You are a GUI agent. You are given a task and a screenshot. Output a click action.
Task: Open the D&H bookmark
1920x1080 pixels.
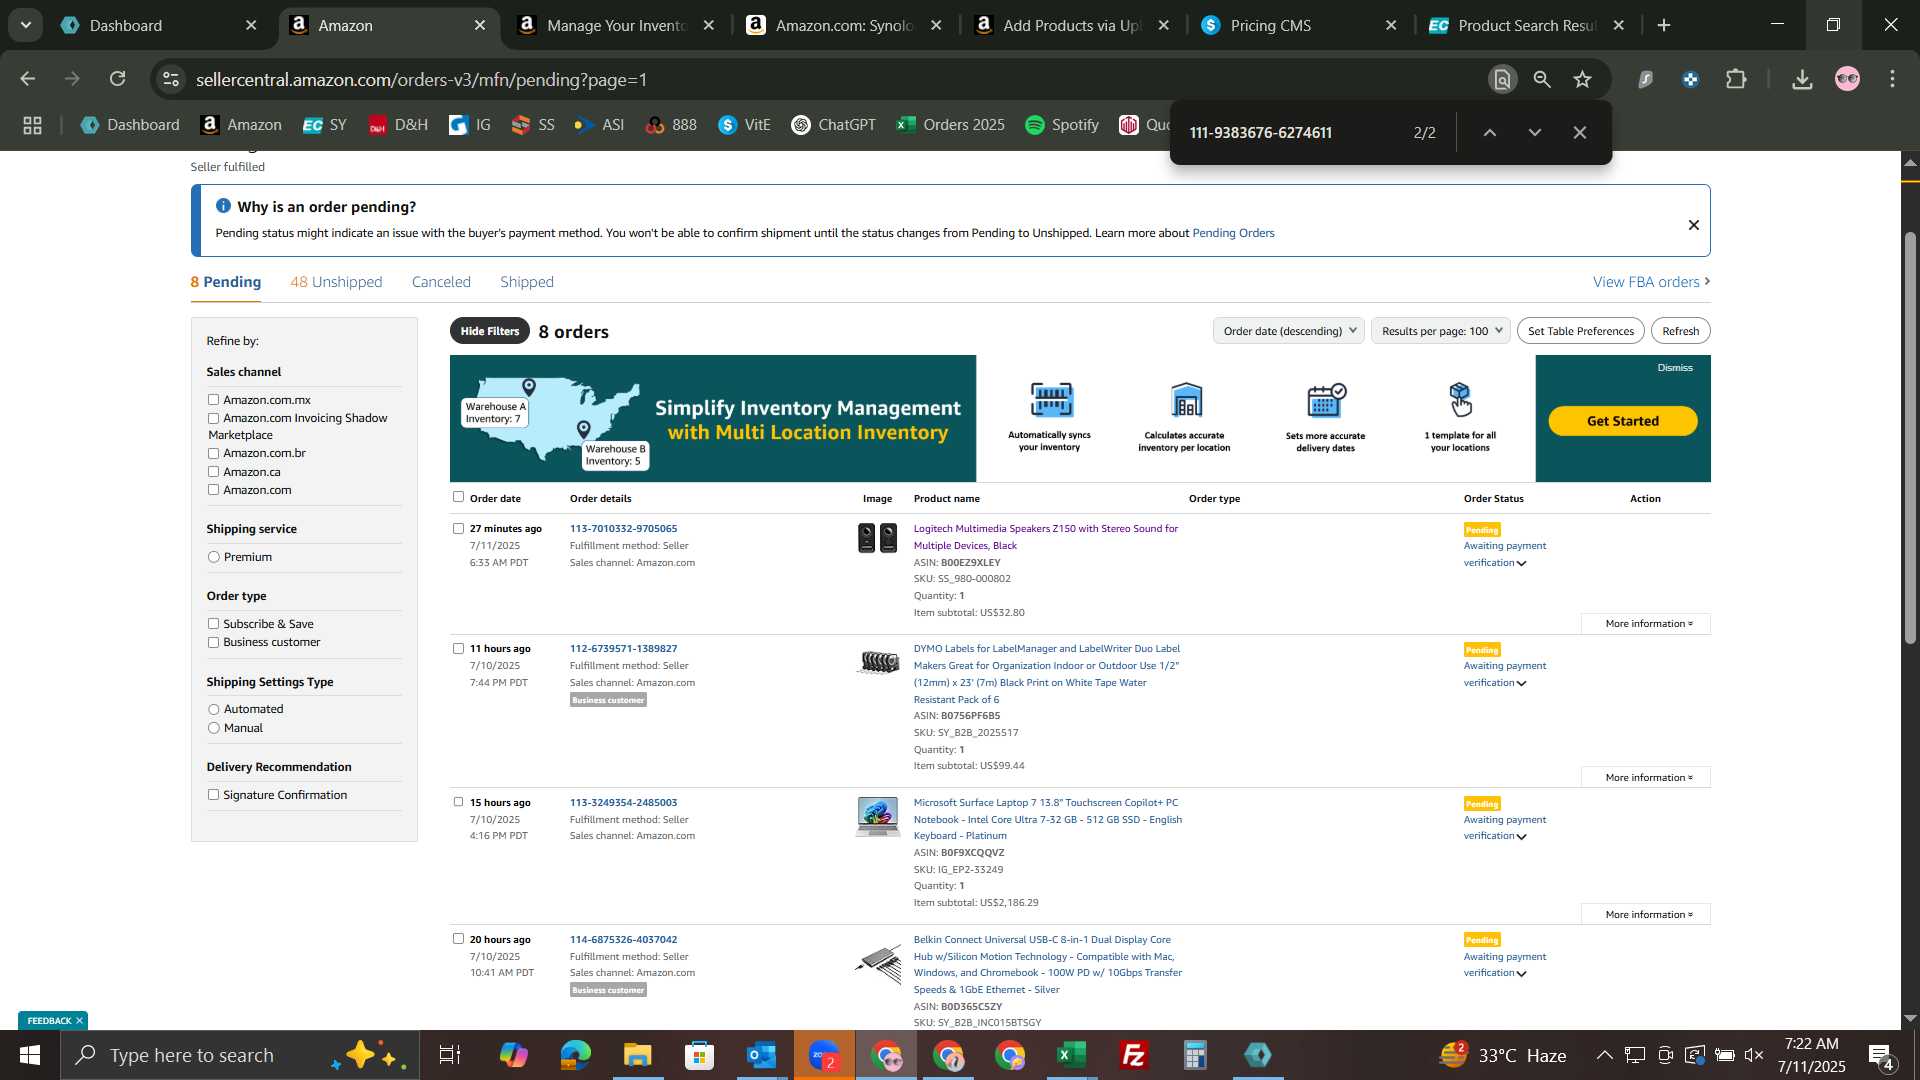pyautogui.click(x=398, y=125)
